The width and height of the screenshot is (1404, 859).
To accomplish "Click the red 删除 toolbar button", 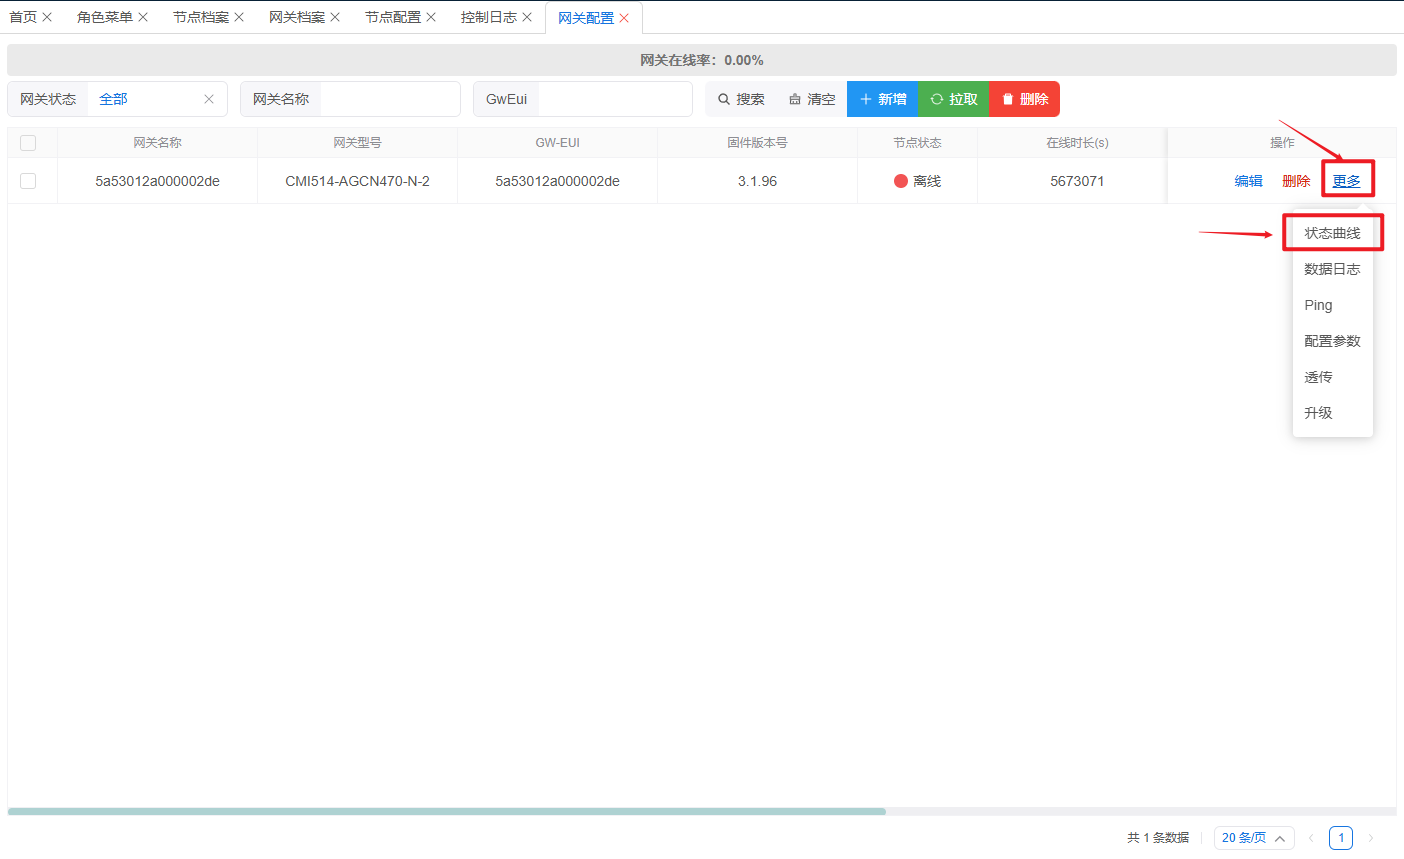I will click(x=1025, y=99).
